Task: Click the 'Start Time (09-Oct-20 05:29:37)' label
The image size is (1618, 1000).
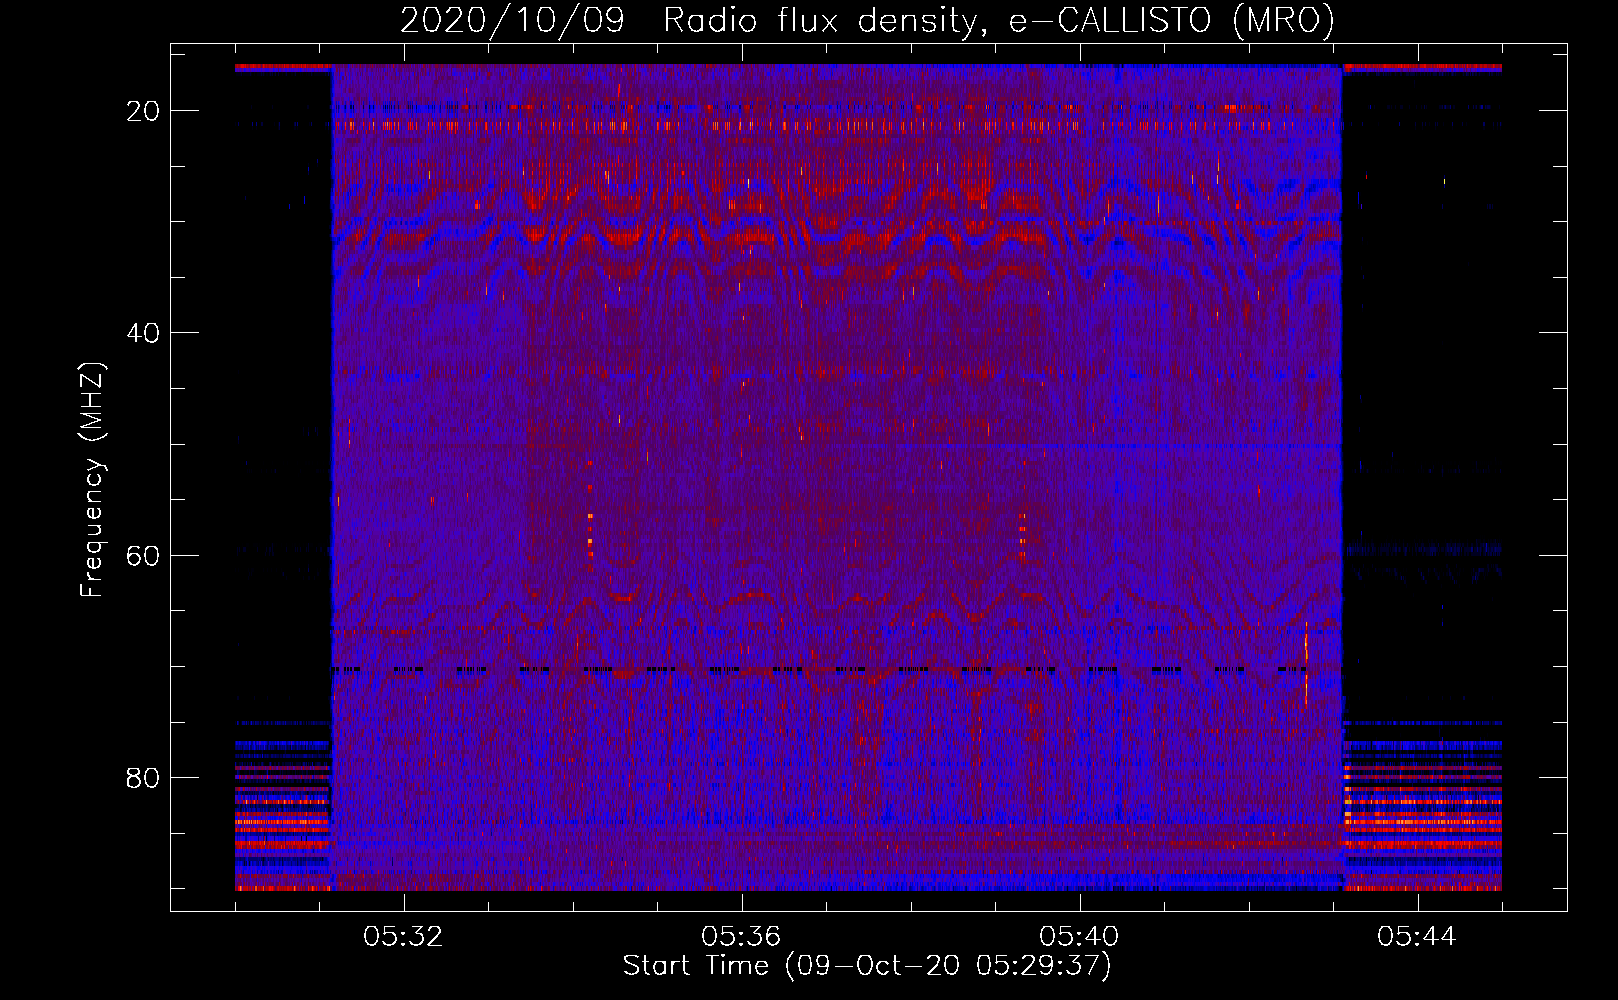Action: 867,965
